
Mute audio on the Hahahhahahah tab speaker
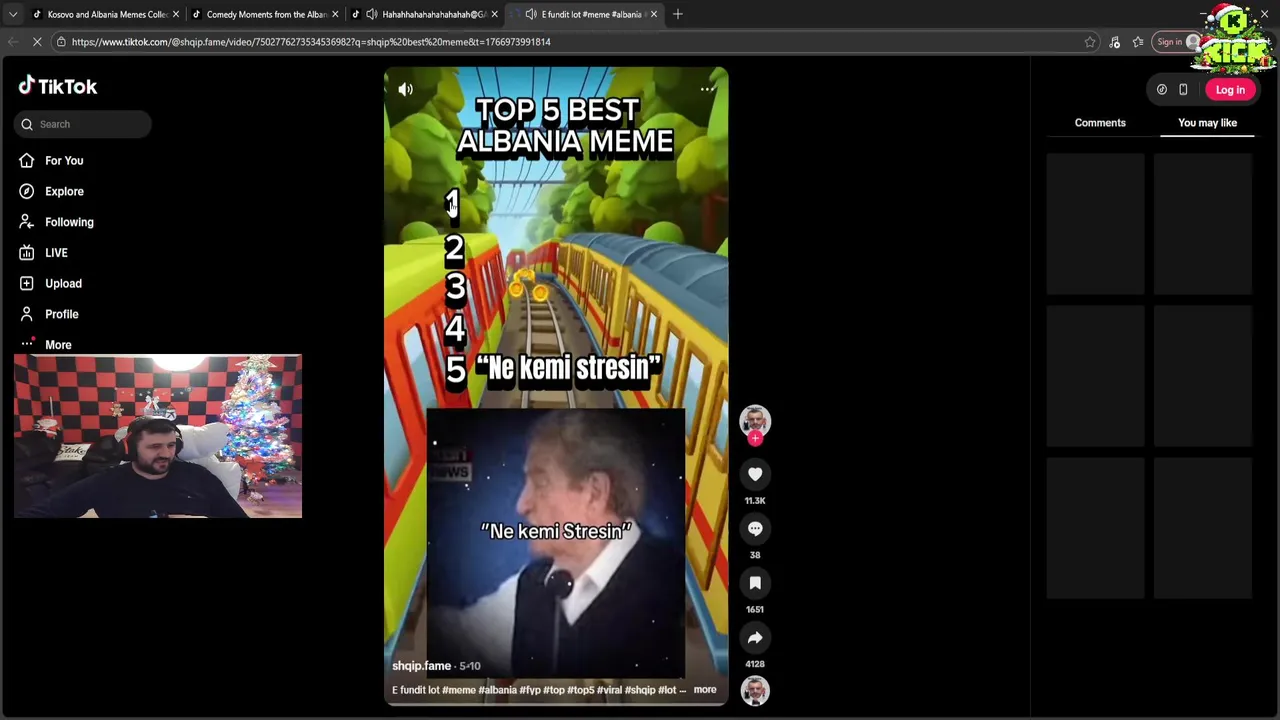[x=372, y=14]
